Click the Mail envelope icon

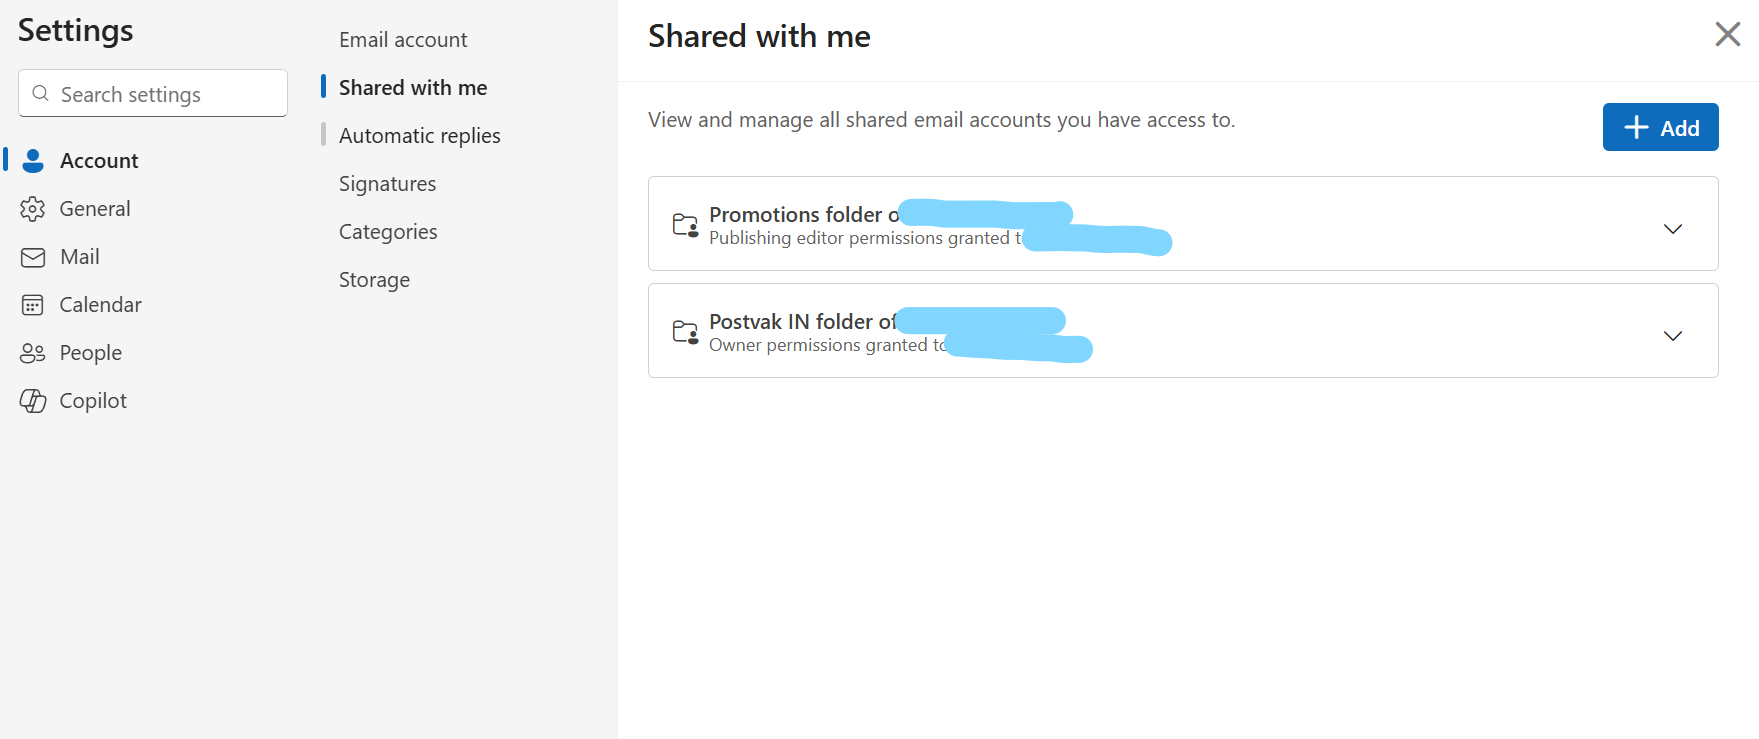click(33, 257)
